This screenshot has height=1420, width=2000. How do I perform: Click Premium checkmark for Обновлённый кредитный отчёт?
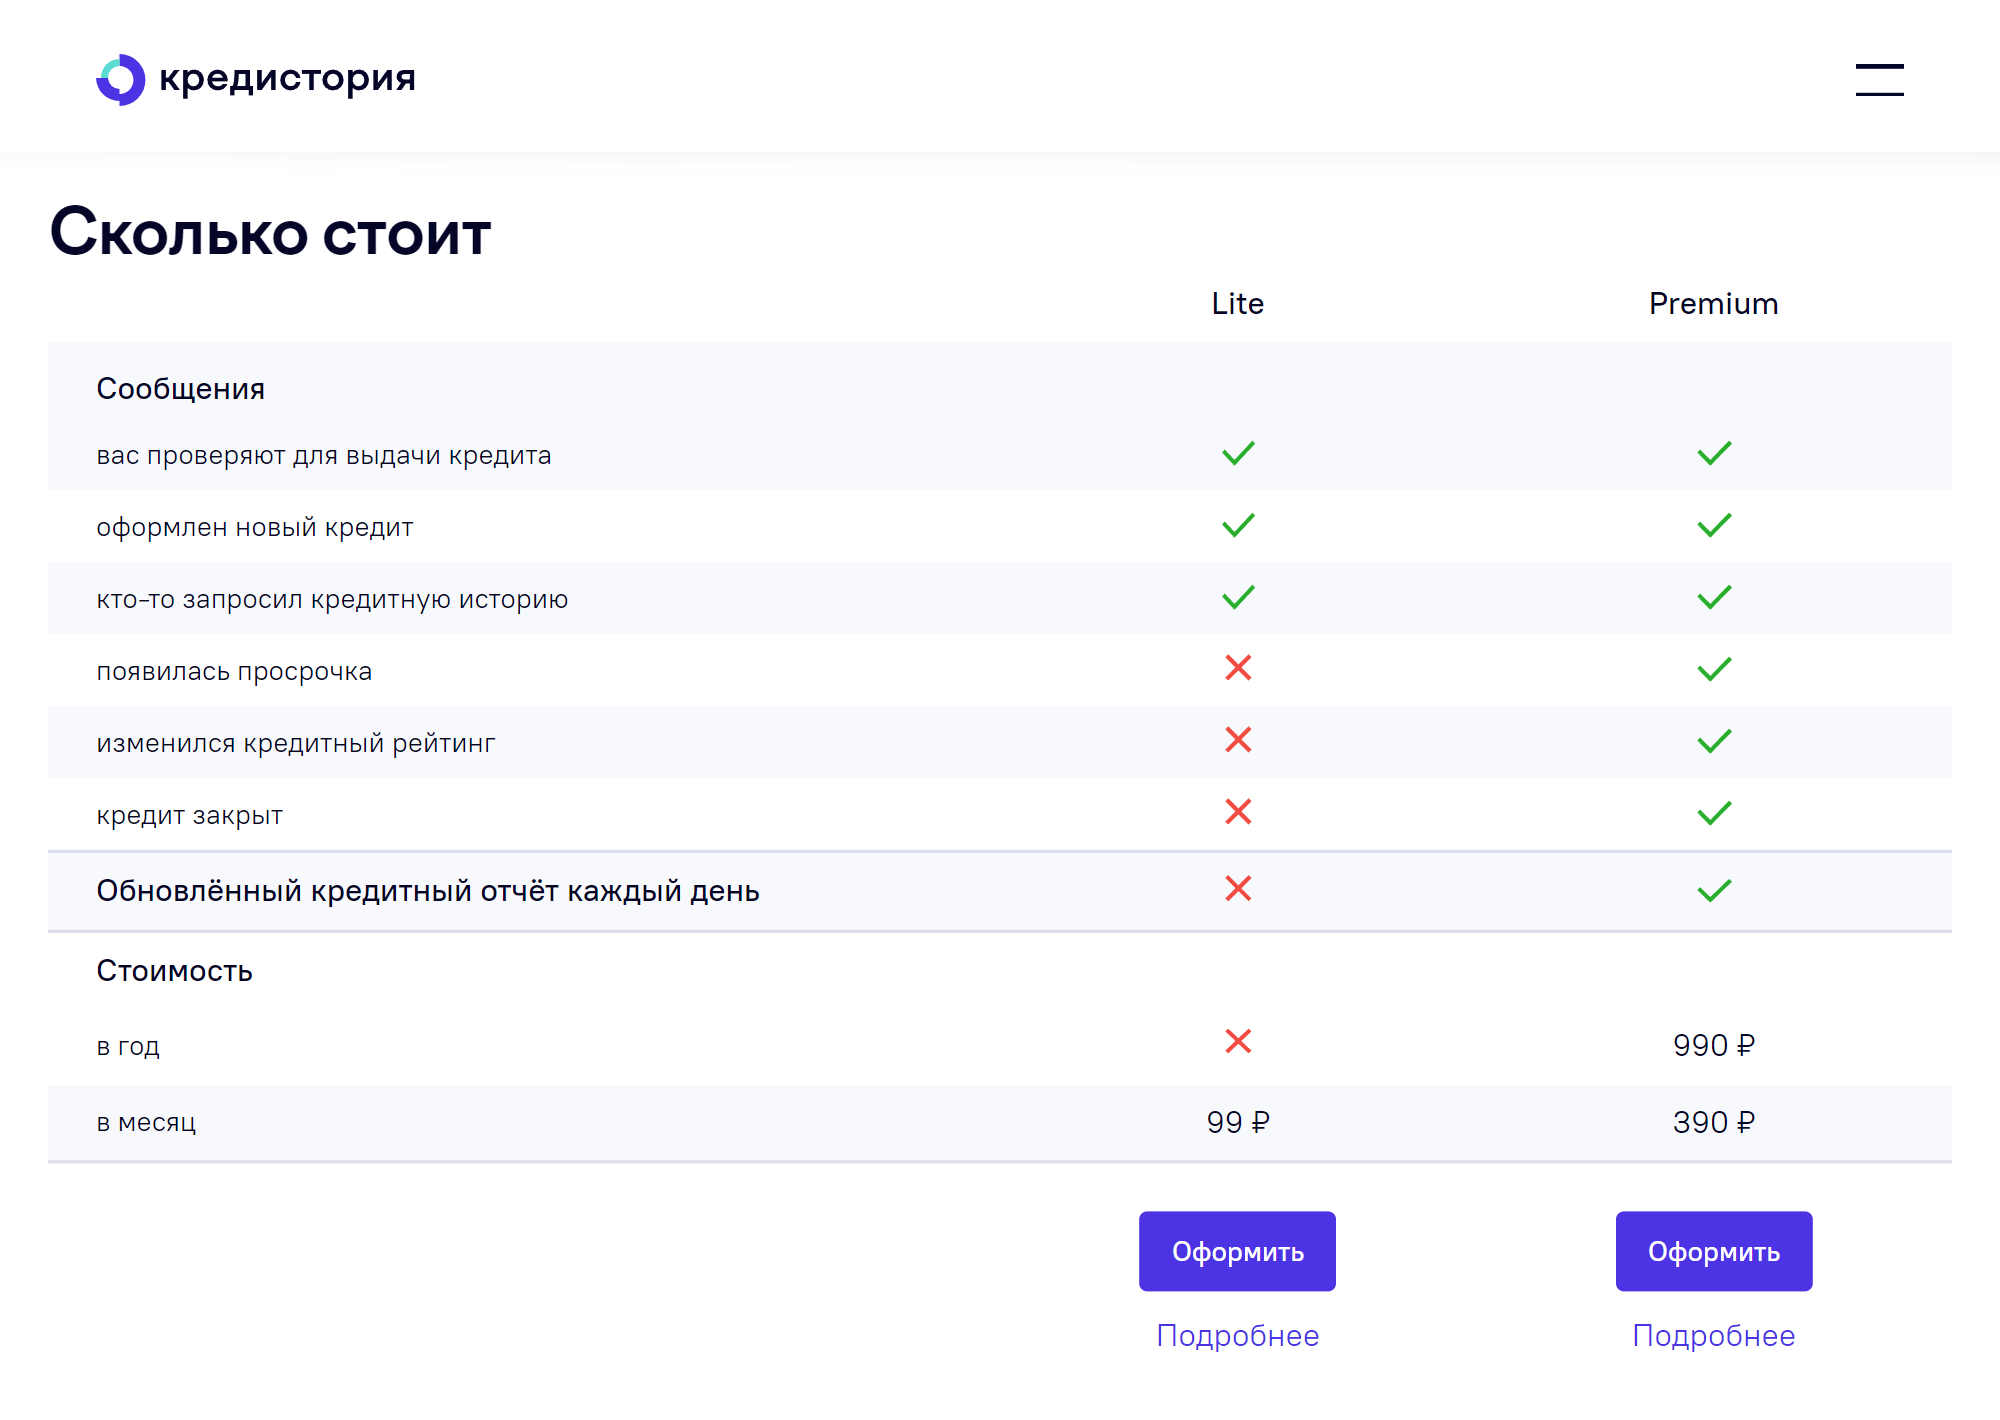1714,890
